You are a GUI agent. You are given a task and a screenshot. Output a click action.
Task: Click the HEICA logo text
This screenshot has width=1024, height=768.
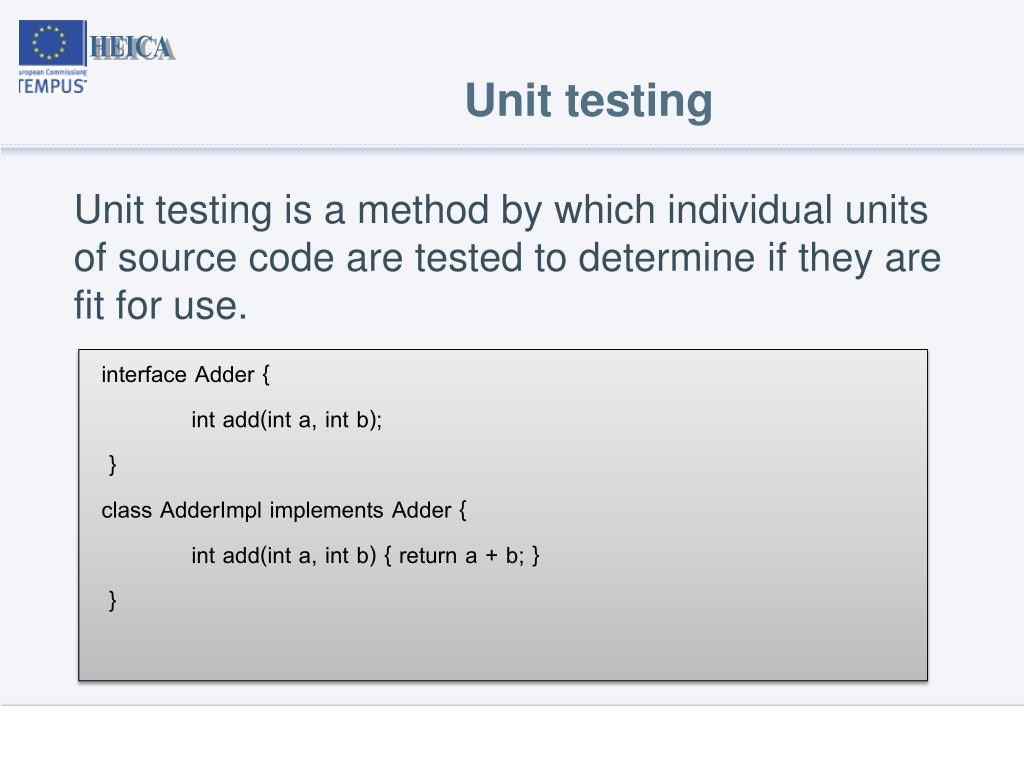[133, 48]
